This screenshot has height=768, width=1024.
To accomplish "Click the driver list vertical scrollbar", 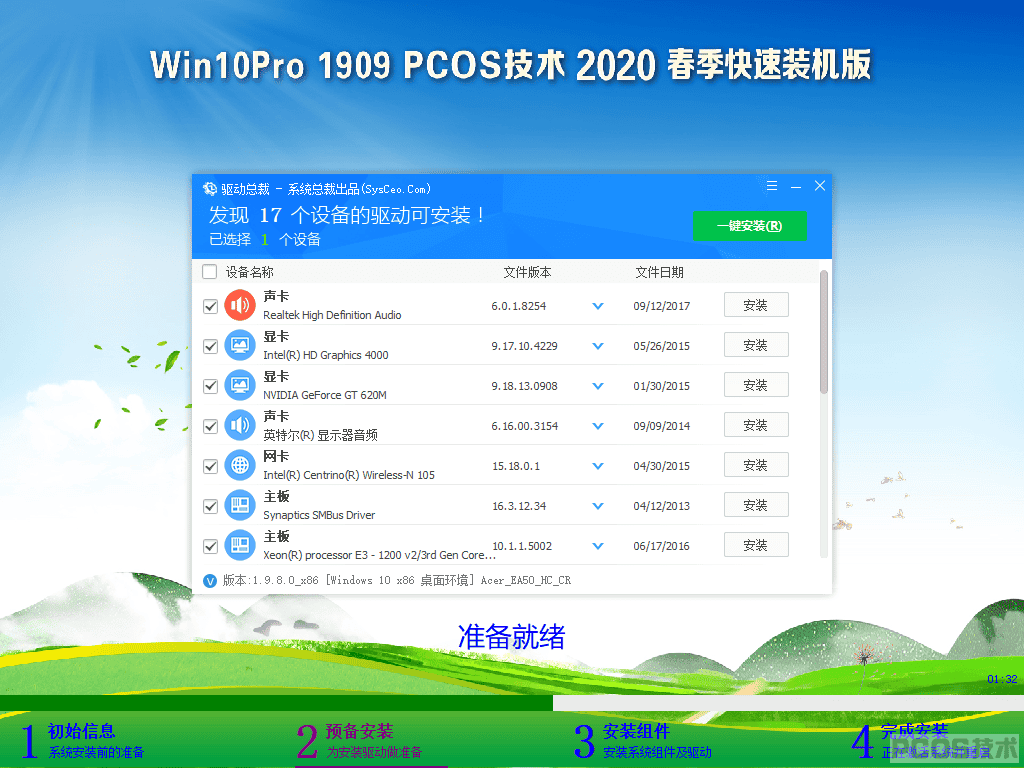I will click(x=824, y=332).
